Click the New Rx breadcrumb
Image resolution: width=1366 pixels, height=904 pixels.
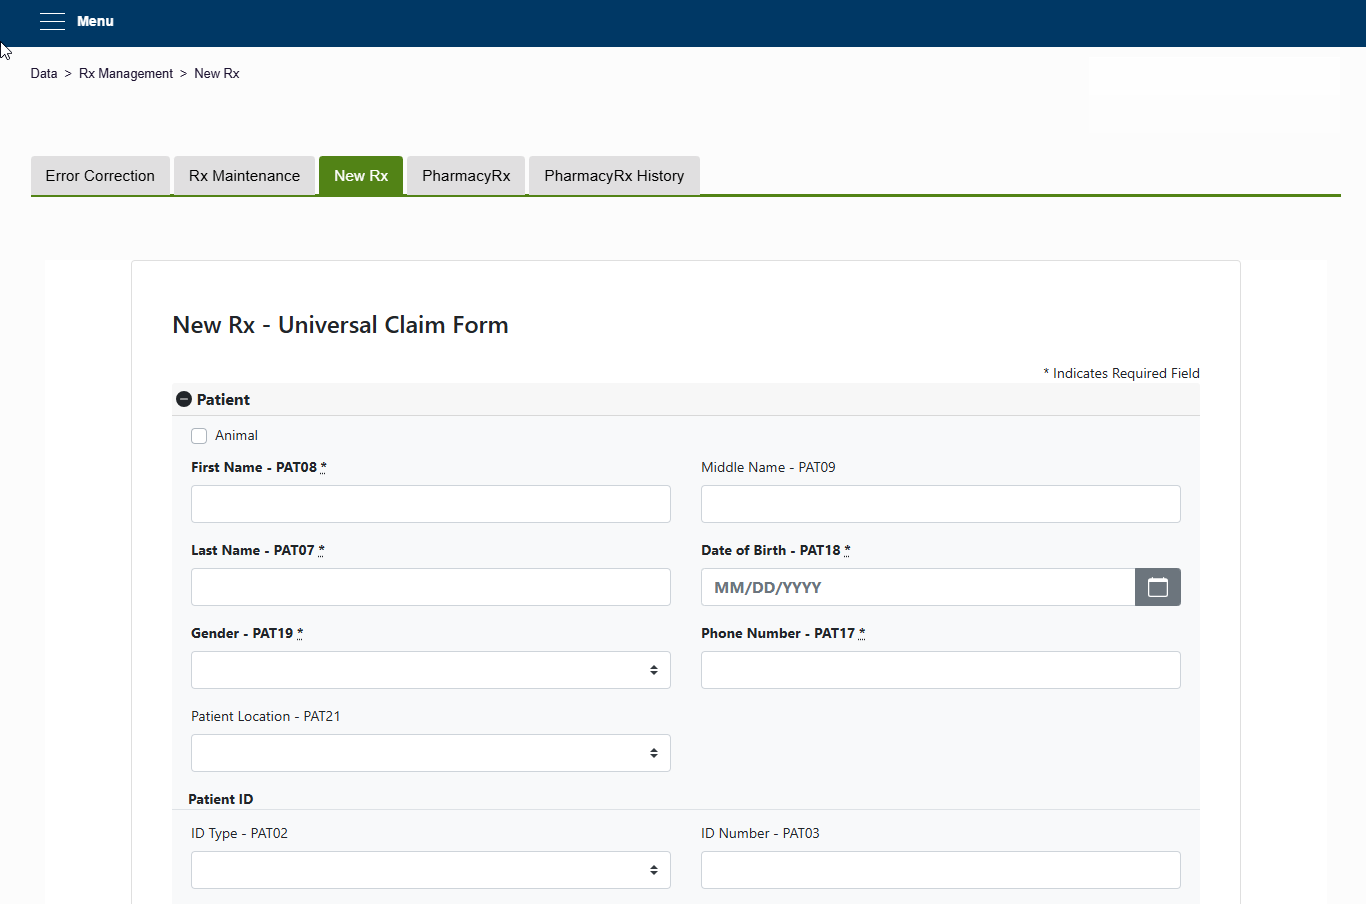coord(217,74)
